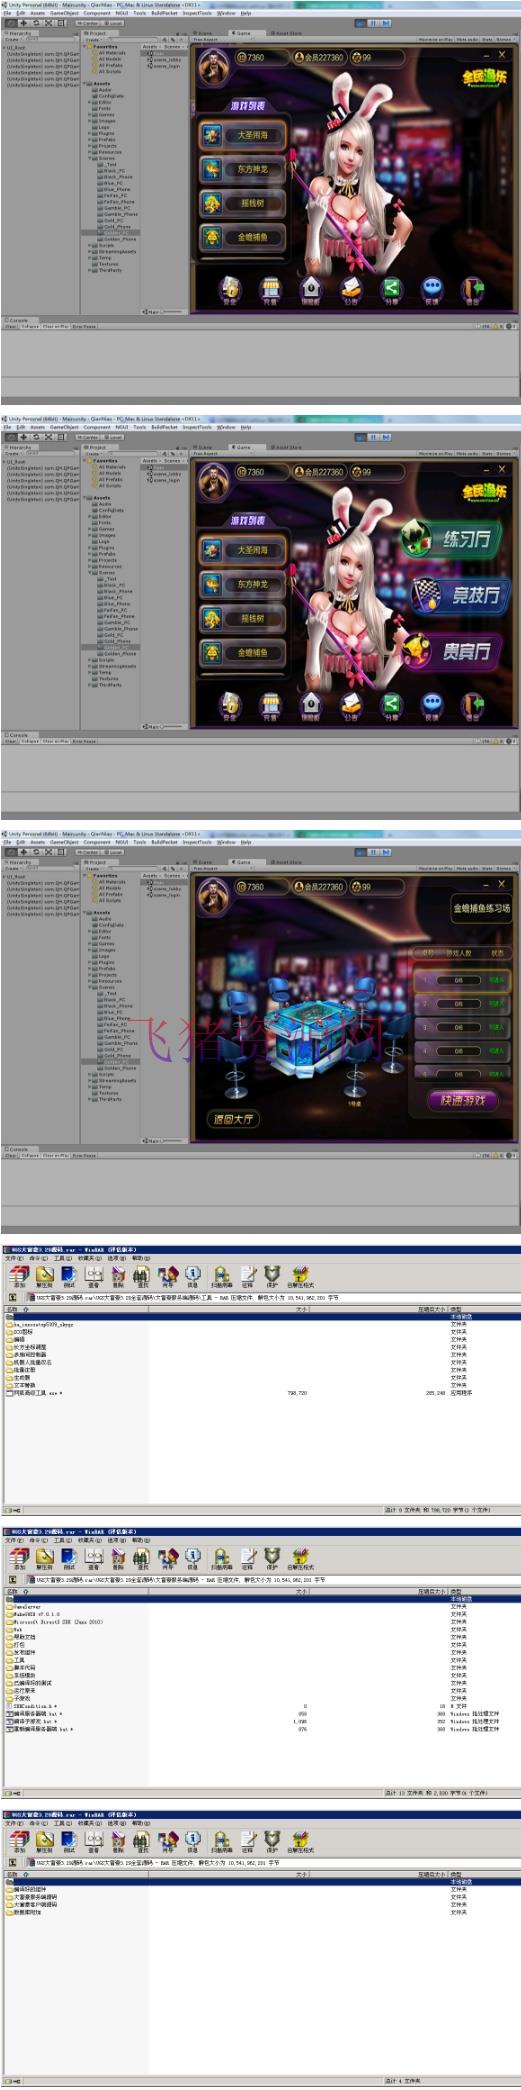Viewport: 521px width, 2090px height.
Task: Click green share icon in first Unity game bar
Action: coord(391,289)
